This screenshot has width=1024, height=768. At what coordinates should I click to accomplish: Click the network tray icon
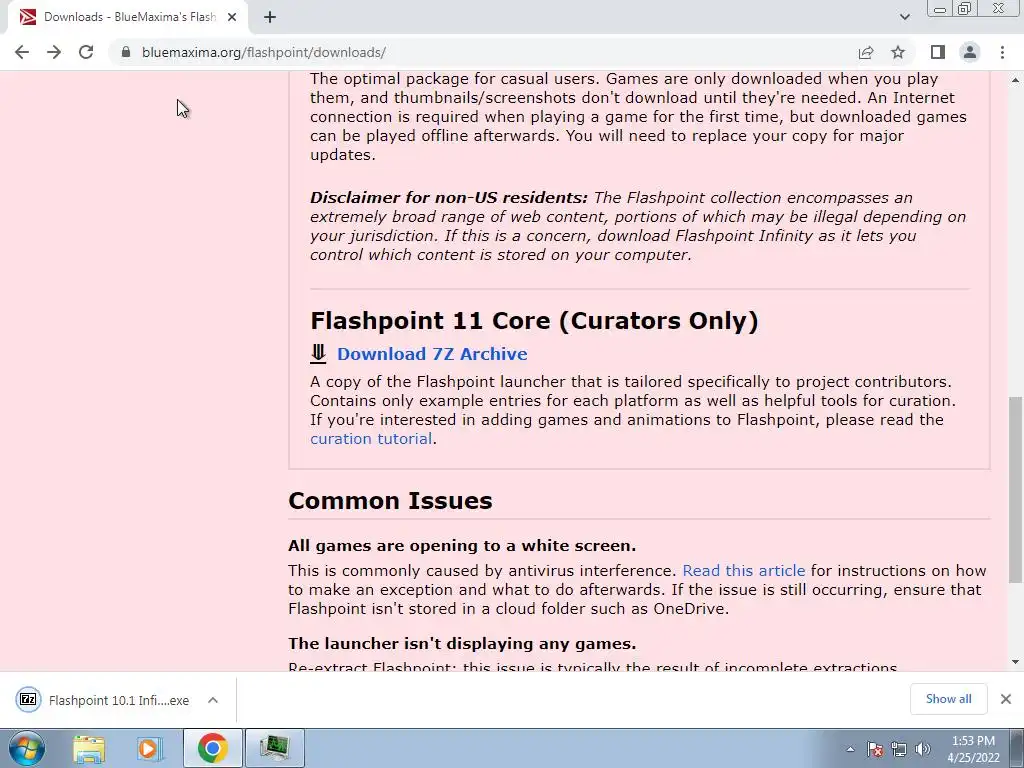[x=899, y=749]
